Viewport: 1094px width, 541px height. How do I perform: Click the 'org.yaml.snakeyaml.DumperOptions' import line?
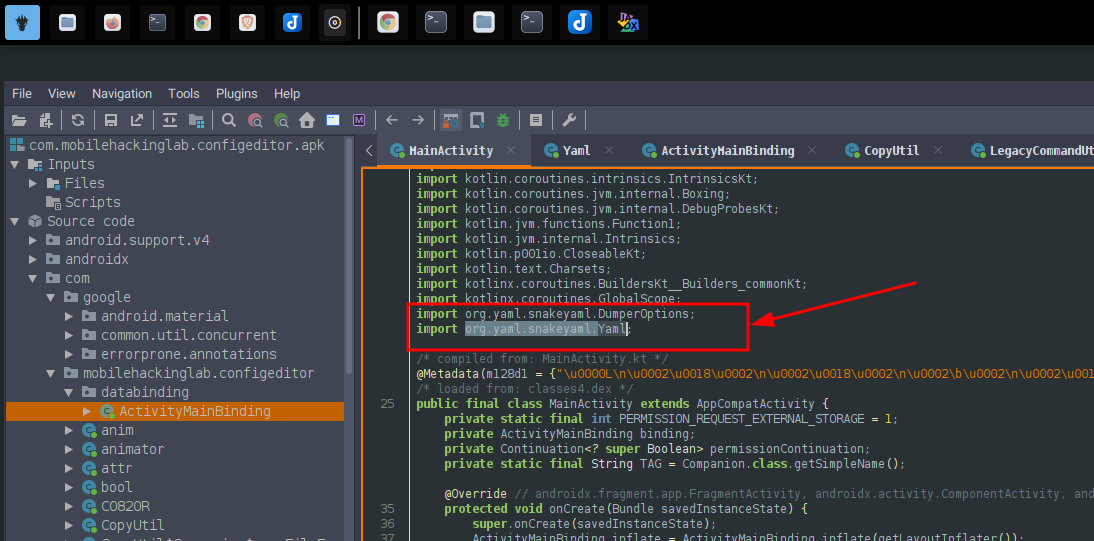pos(555,314)
